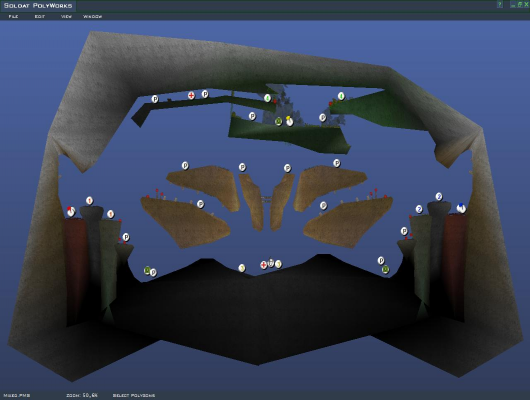Select the P spawn on the lower-left brown platform
The width and height of the screenshot is (530, 400).
tap(200, 204)
